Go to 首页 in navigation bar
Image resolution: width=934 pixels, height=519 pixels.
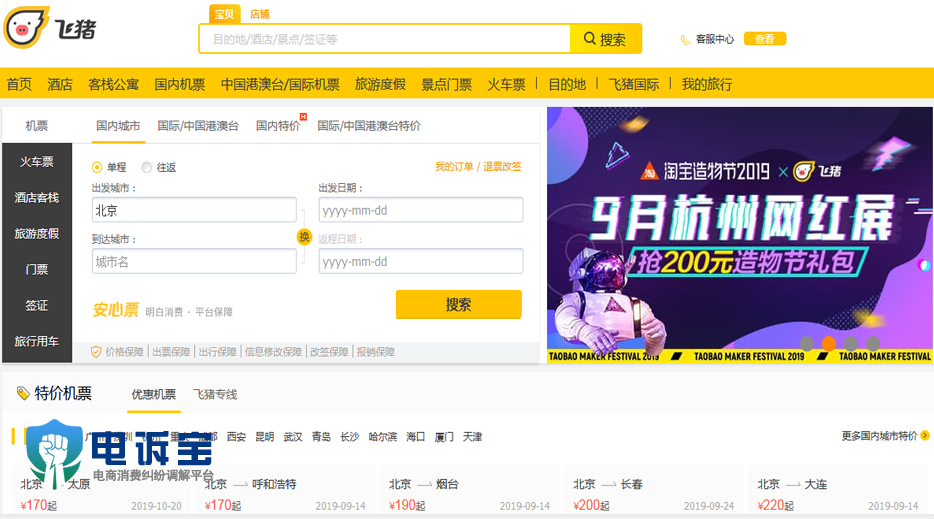pos(19,84)
